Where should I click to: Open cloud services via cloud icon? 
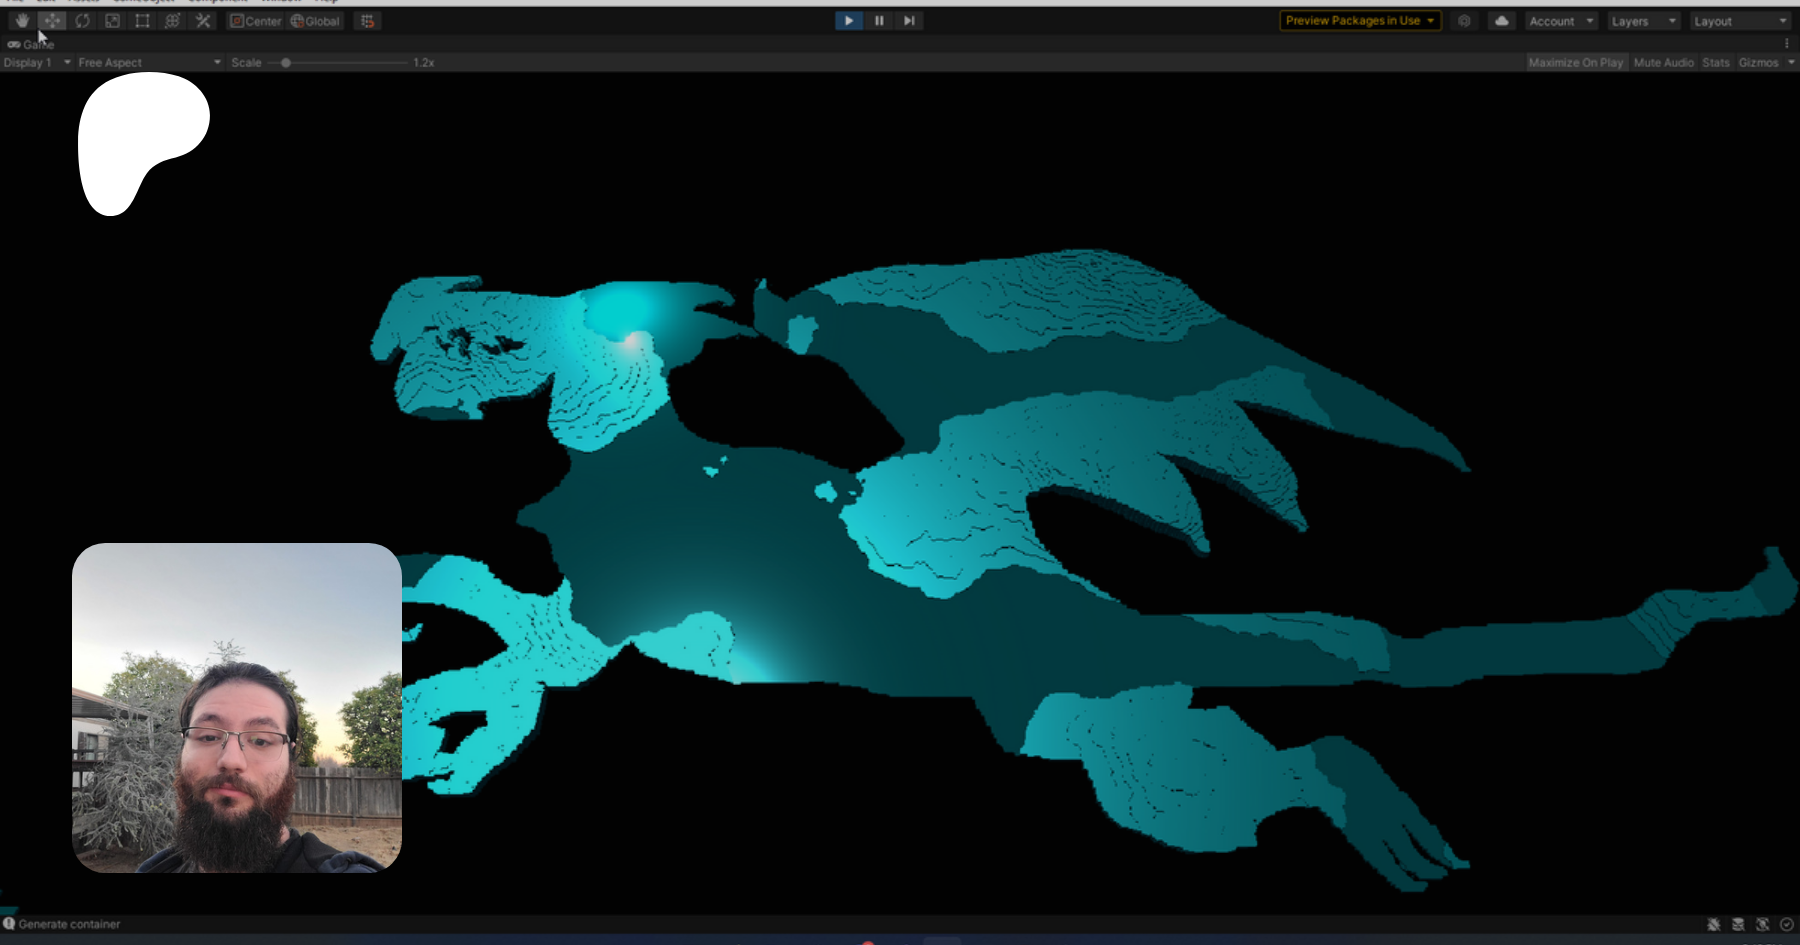pyautogui.click(x=1501, y=21)
